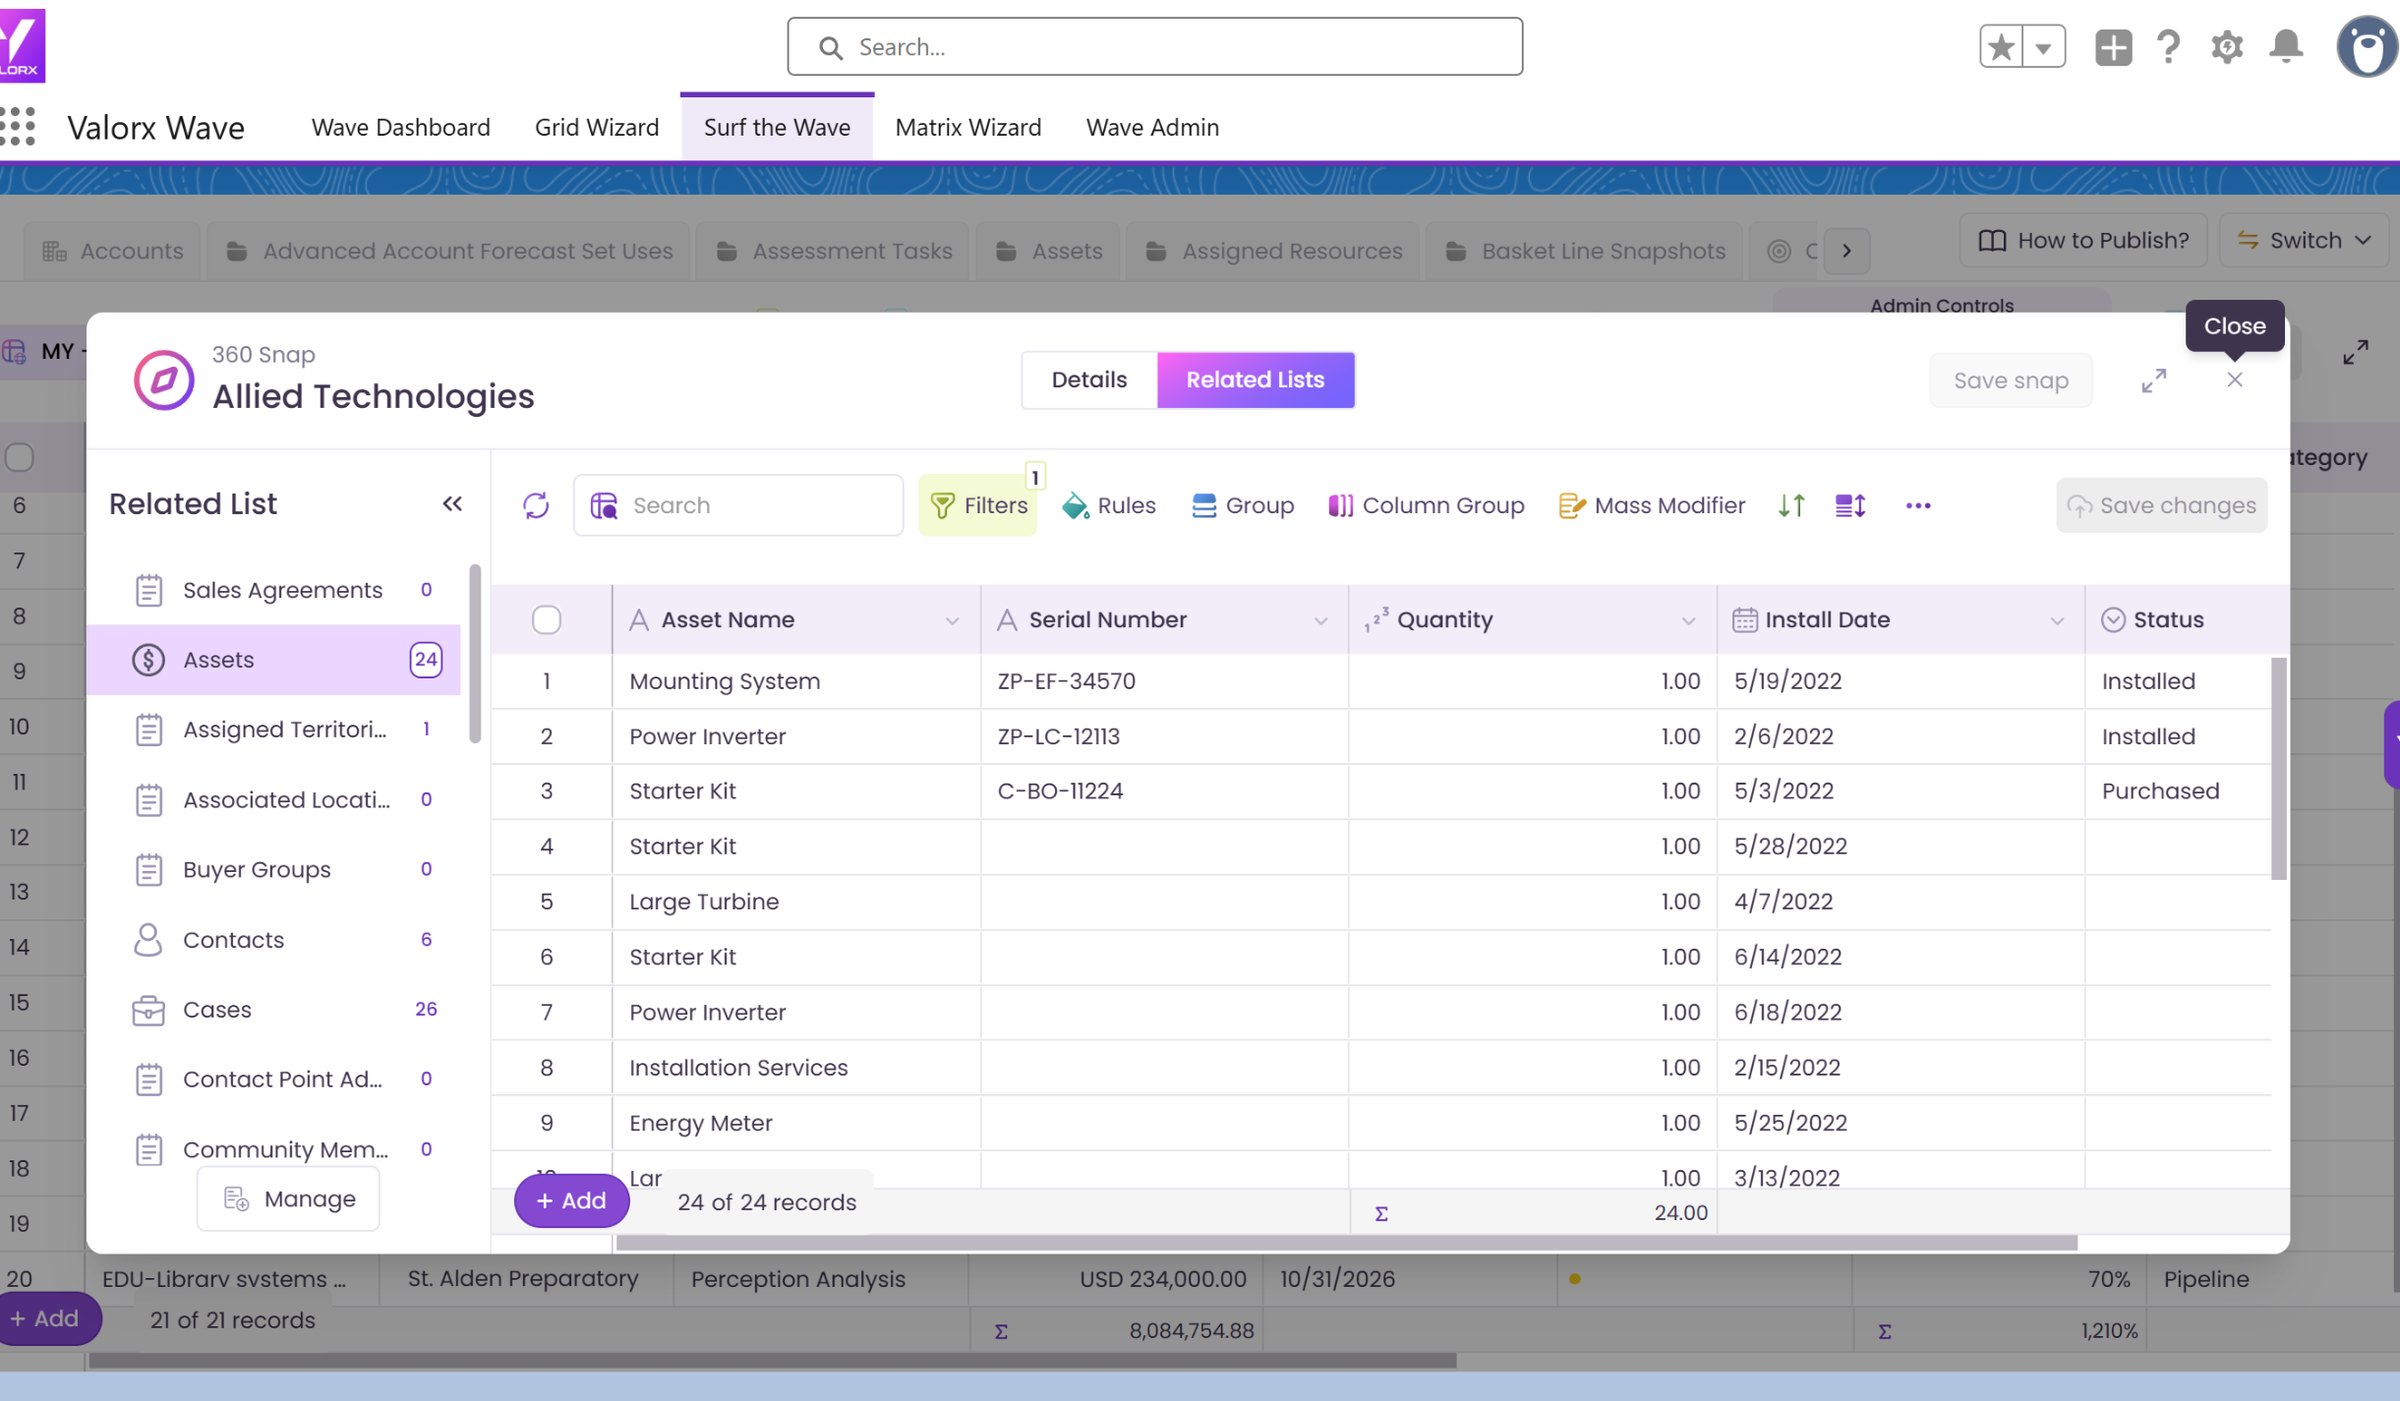Screen dimensions: 2400x1401
Task: Show more object tabs with right chevron
Action: pyautogui.click(x=1847, y=251)
